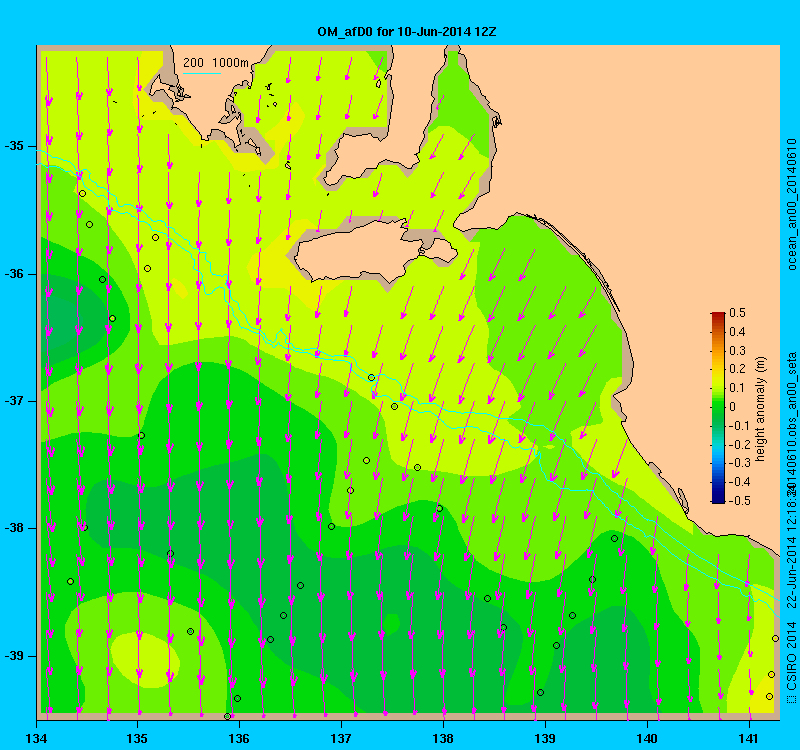The image size is (800, 750).
Task: Click the "1000m" isobath legend label
Action: [231, 62]
